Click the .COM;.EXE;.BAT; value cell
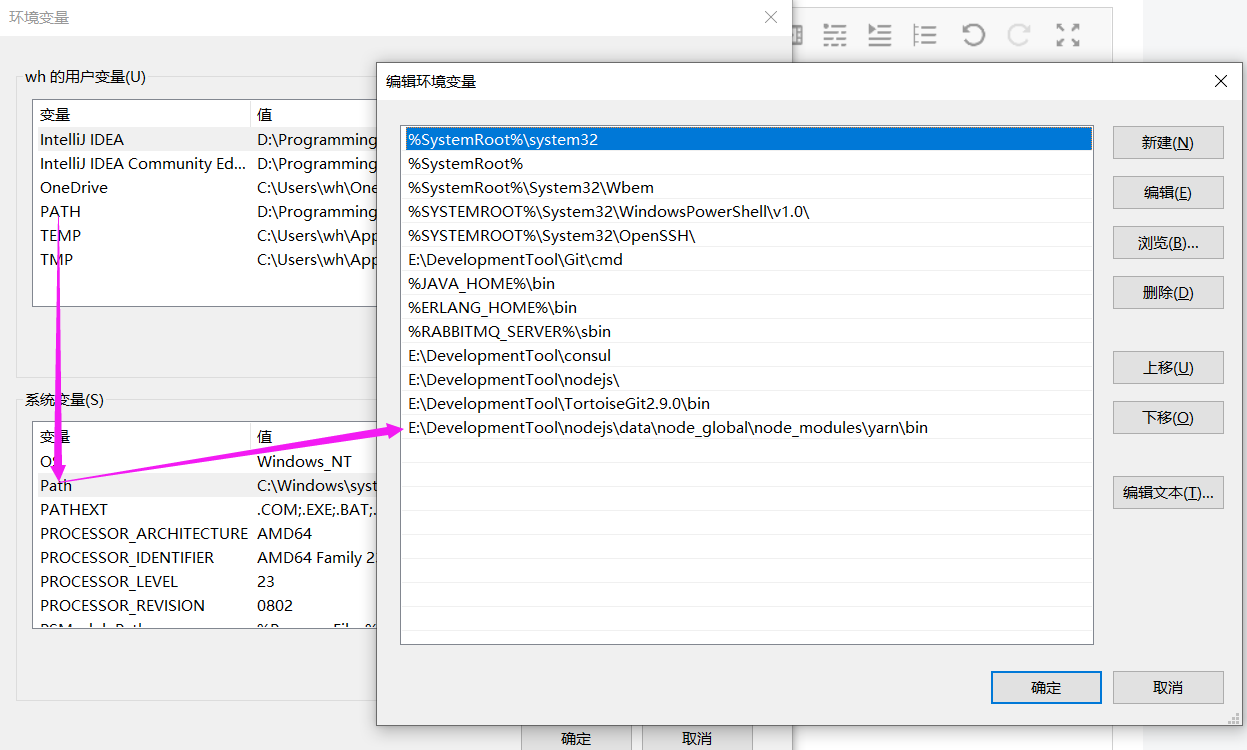Viewport: 1247px width, 750px height. click(316, 509)
